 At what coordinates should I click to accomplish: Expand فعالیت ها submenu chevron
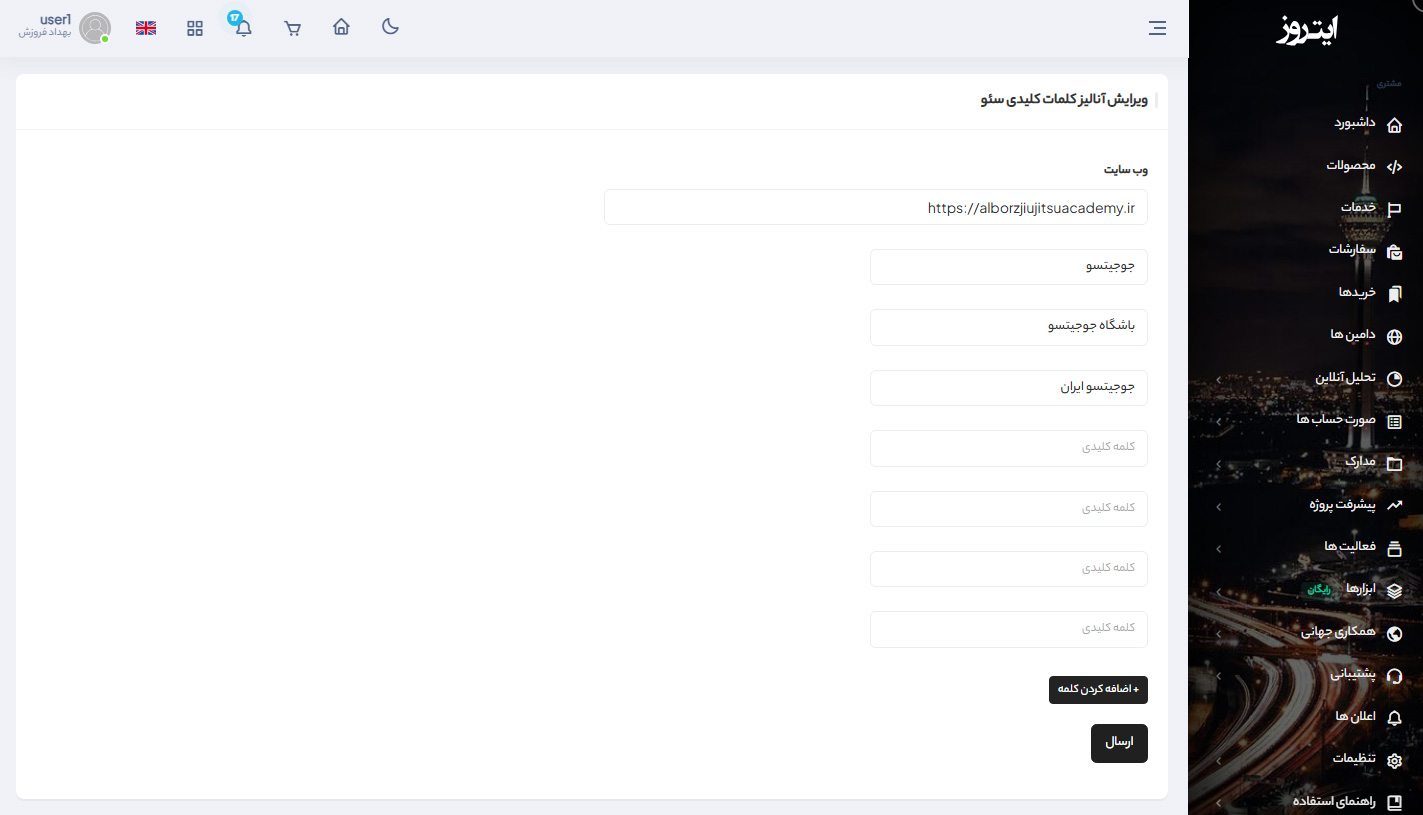(1218, 549)
